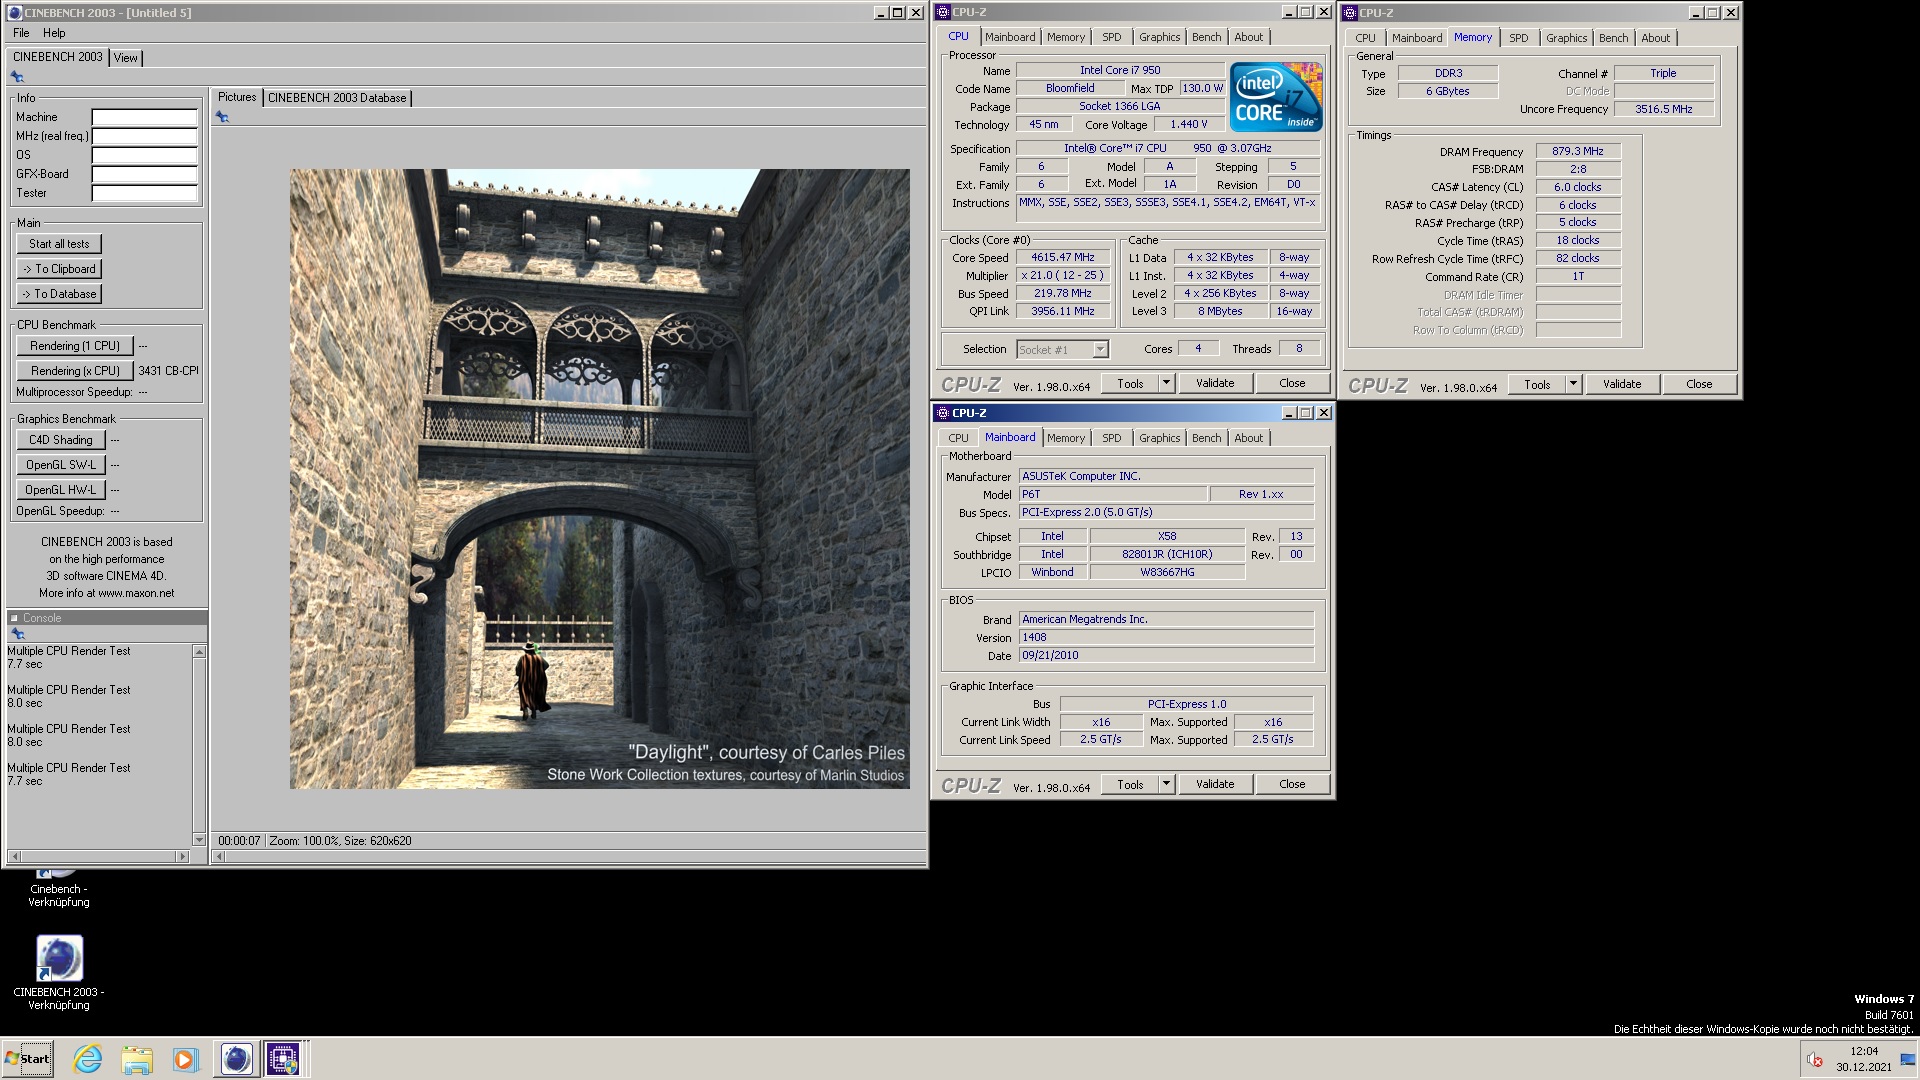Open CINEBENCH 2003 Verknüpfung desktop icon

coord(59,973)
